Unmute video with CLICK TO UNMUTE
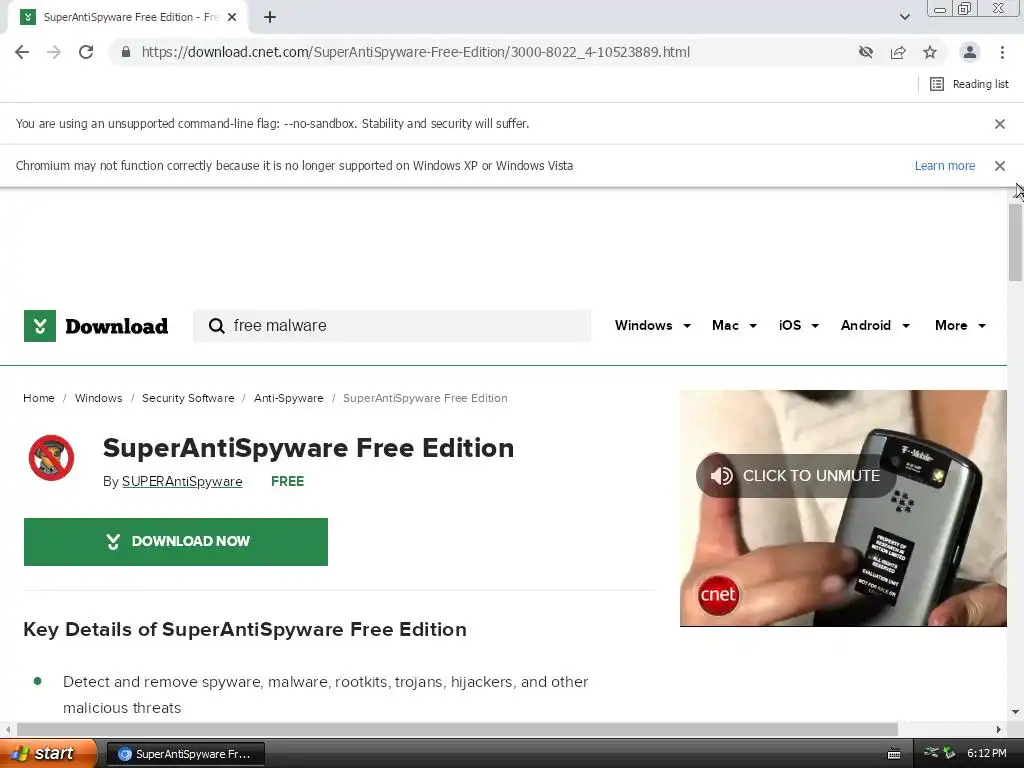The image size is (1024, 768). pyautogui.click(x=795, y=476)
